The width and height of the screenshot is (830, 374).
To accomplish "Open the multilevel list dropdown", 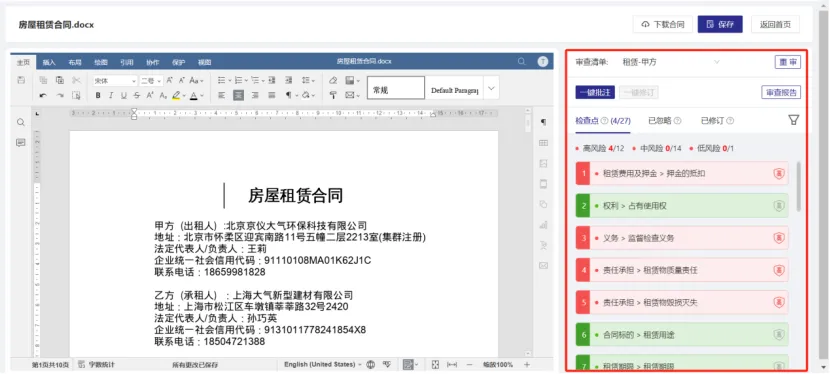I will [x=258, y=80].
